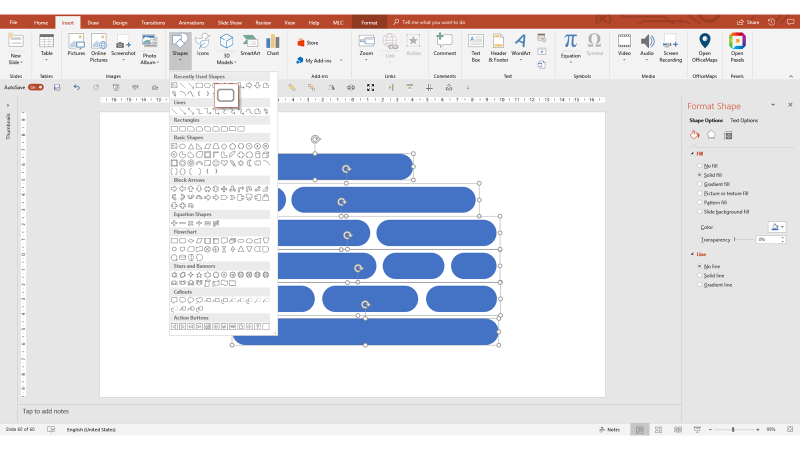Select the No line option

point(709,266)
